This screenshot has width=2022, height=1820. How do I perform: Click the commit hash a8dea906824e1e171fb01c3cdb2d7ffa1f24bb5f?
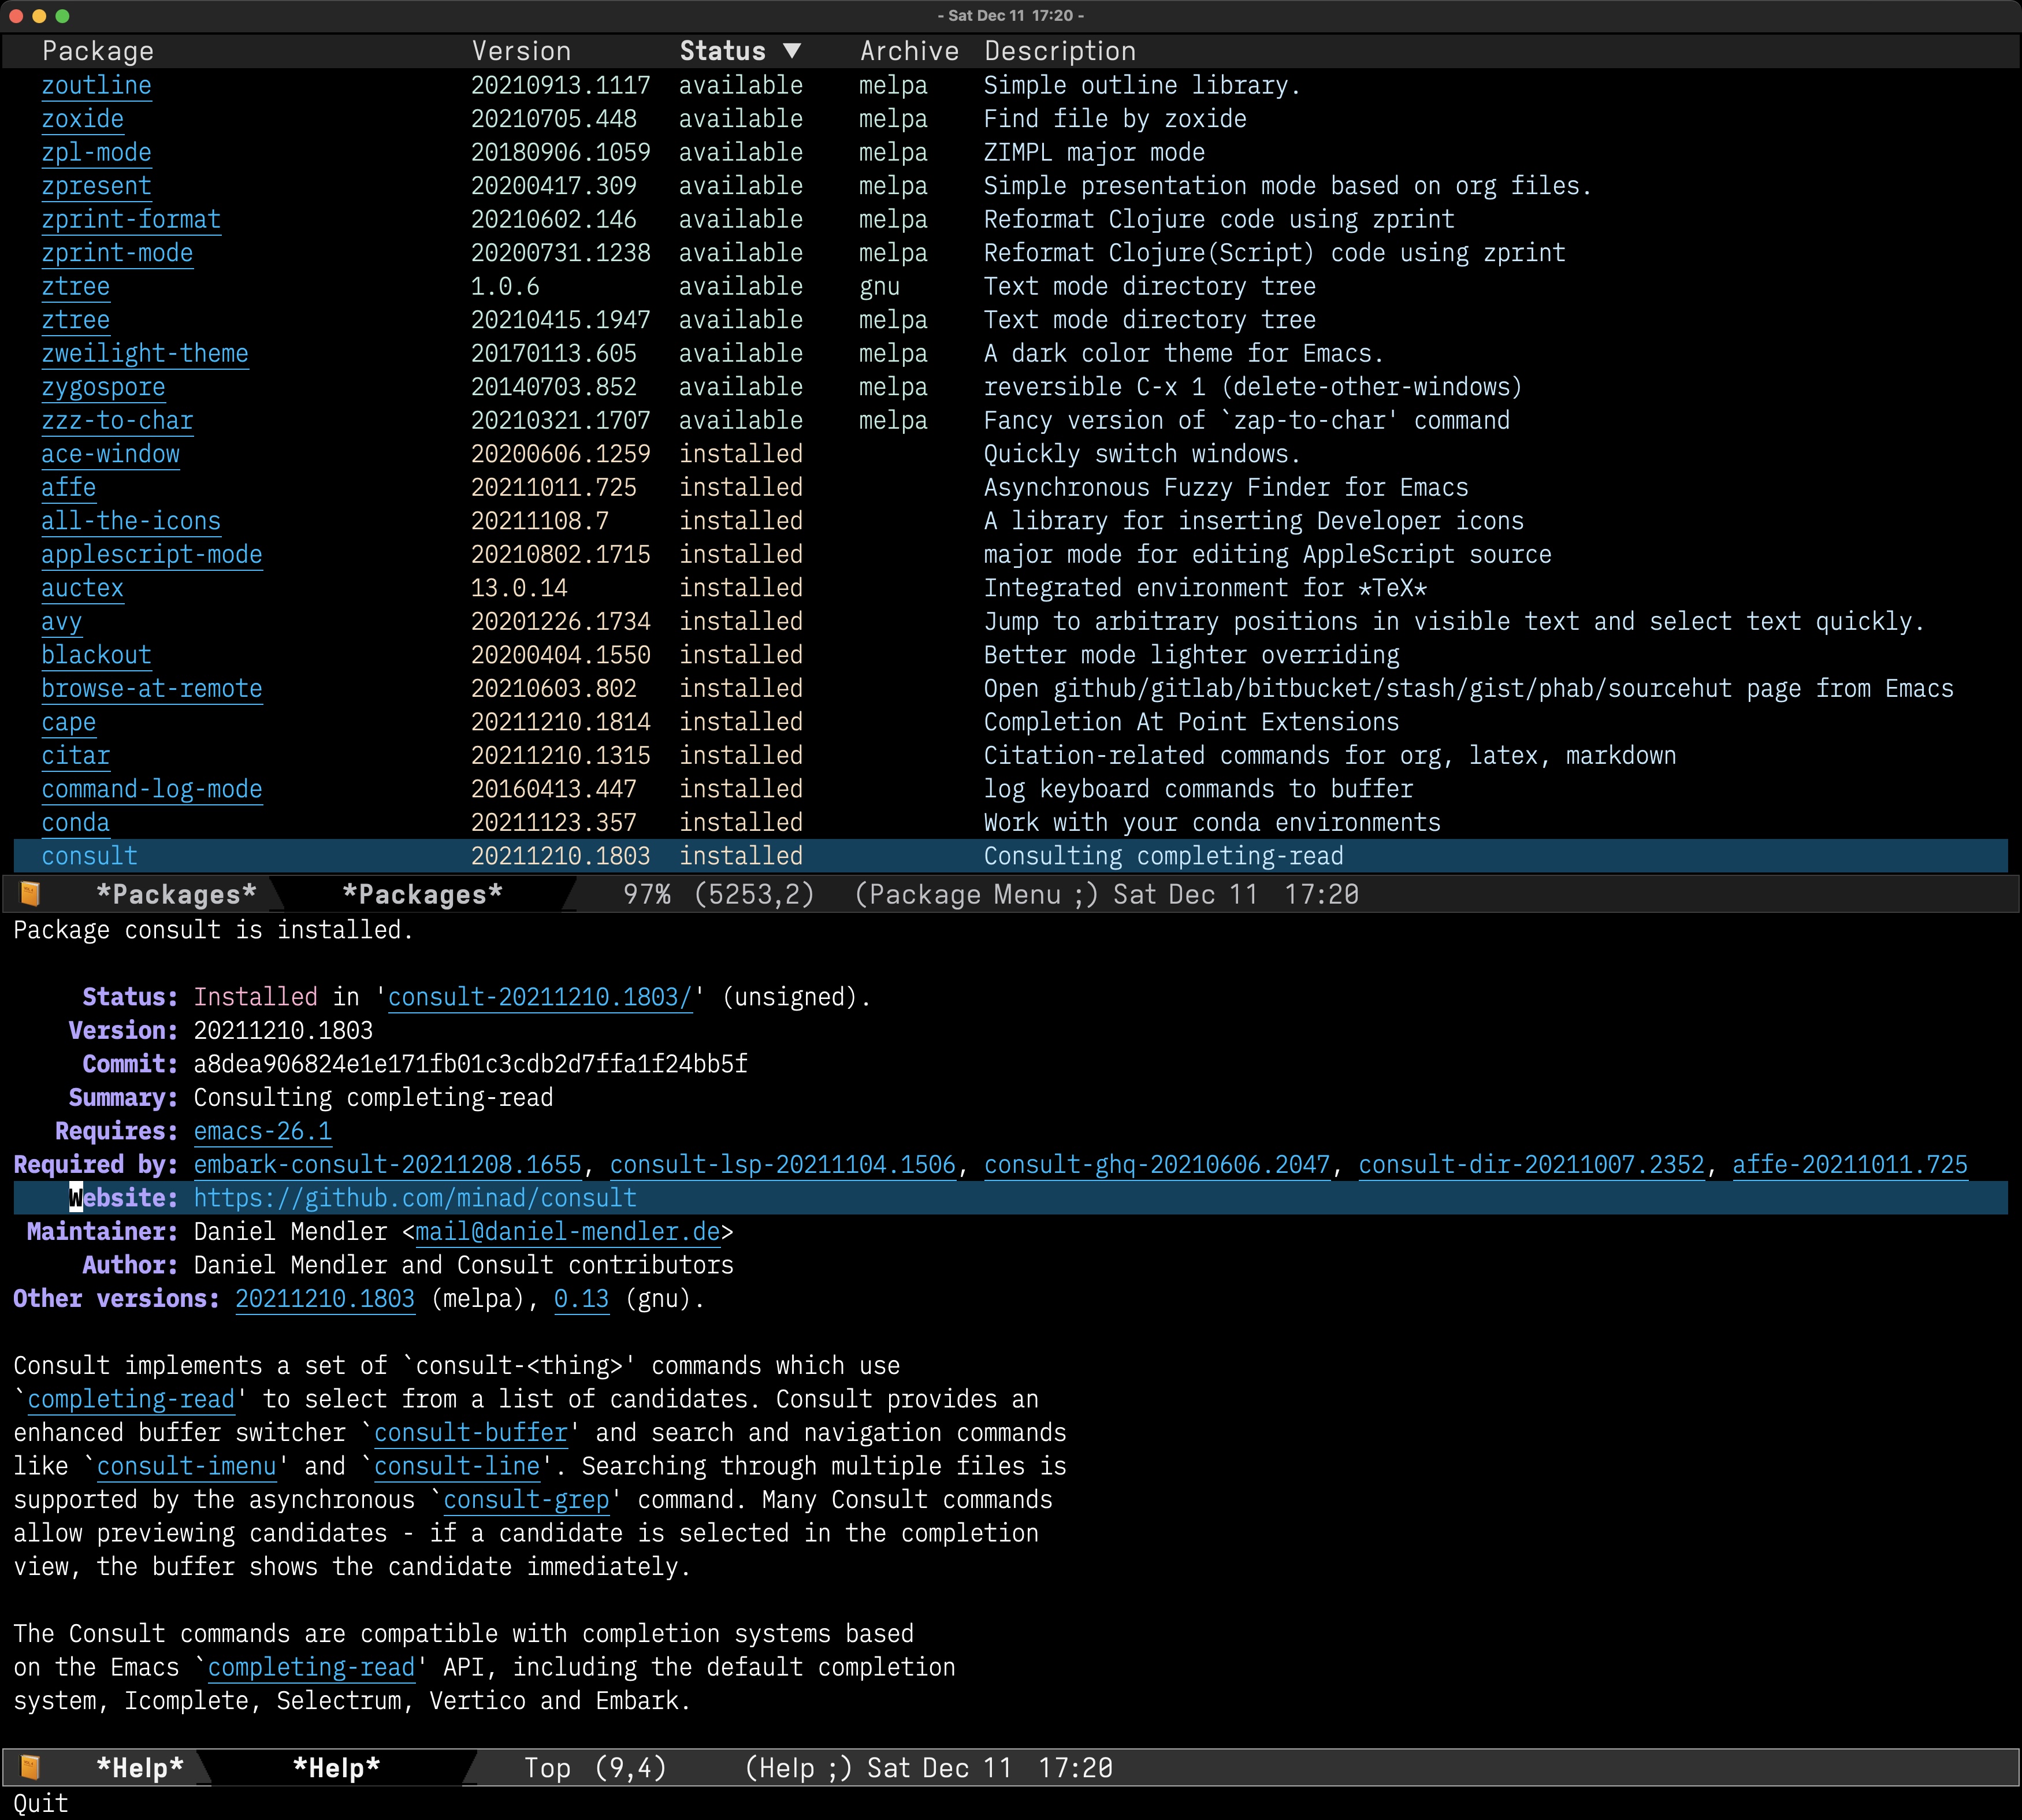[x=470, y=1064]
